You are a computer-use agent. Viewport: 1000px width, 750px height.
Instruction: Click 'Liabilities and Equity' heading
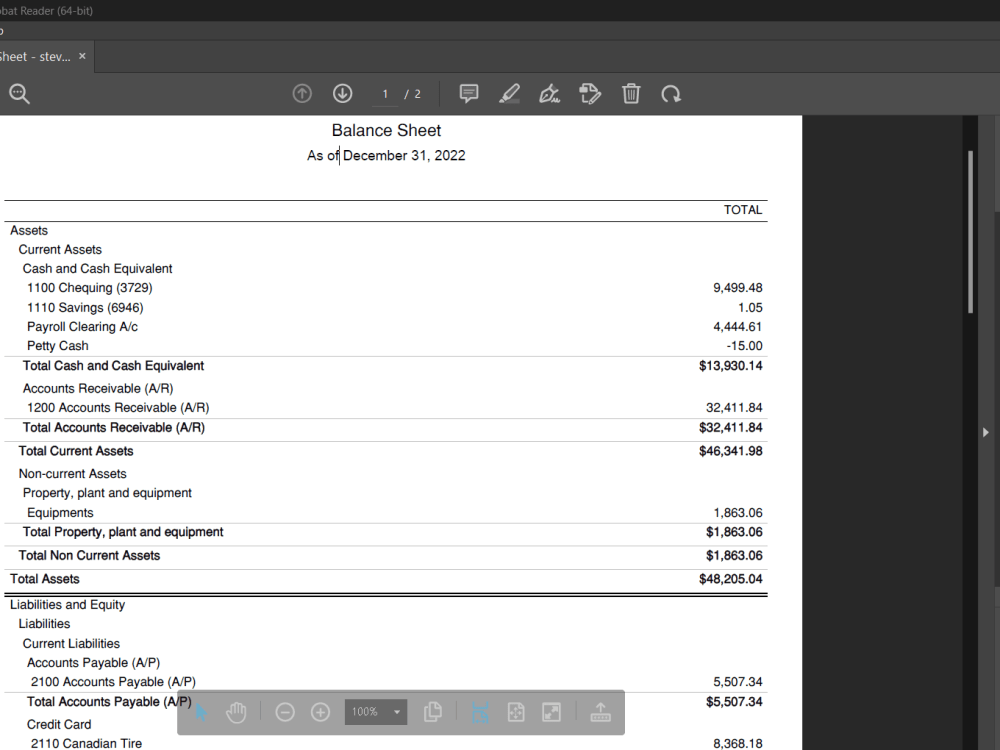(68, 605)
